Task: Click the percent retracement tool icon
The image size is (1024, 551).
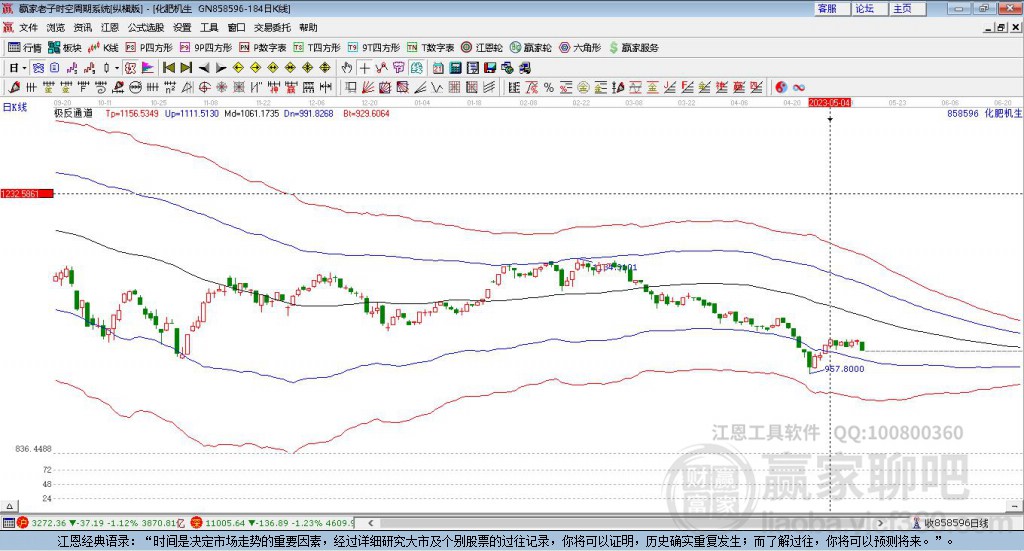Action: pos(549,87)
